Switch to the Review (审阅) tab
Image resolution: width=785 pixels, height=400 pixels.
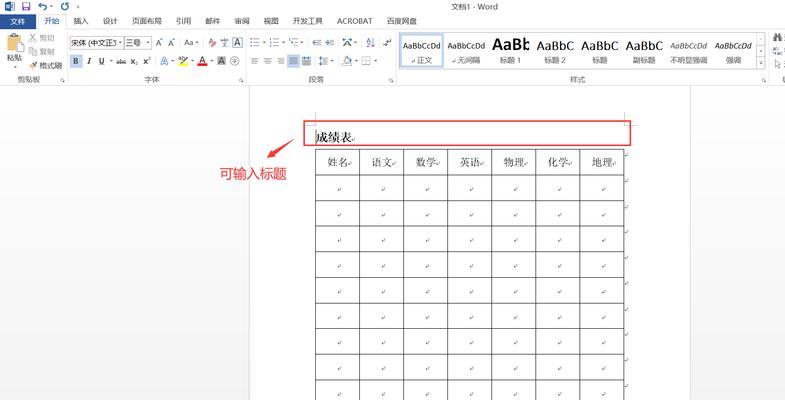(242, 21)
